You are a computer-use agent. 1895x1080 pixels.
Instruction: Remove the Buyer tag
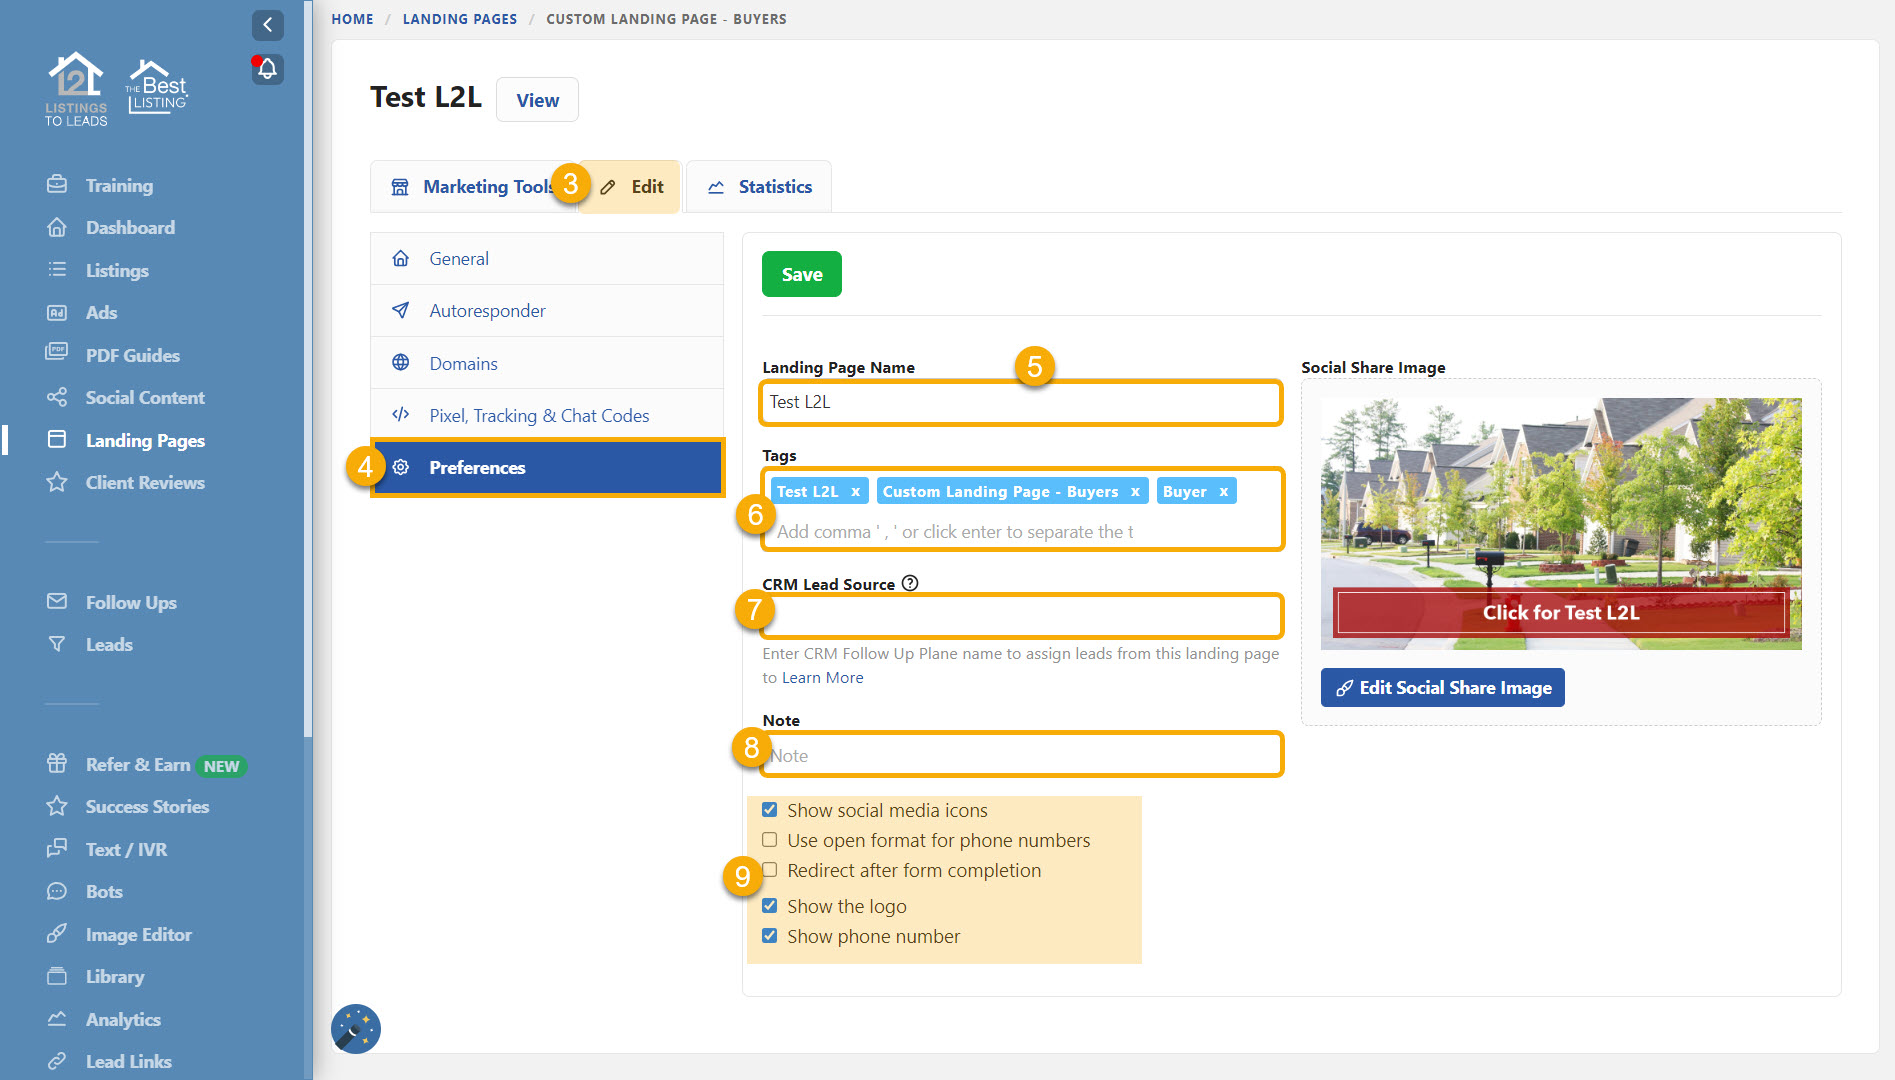click(1223, 492)
